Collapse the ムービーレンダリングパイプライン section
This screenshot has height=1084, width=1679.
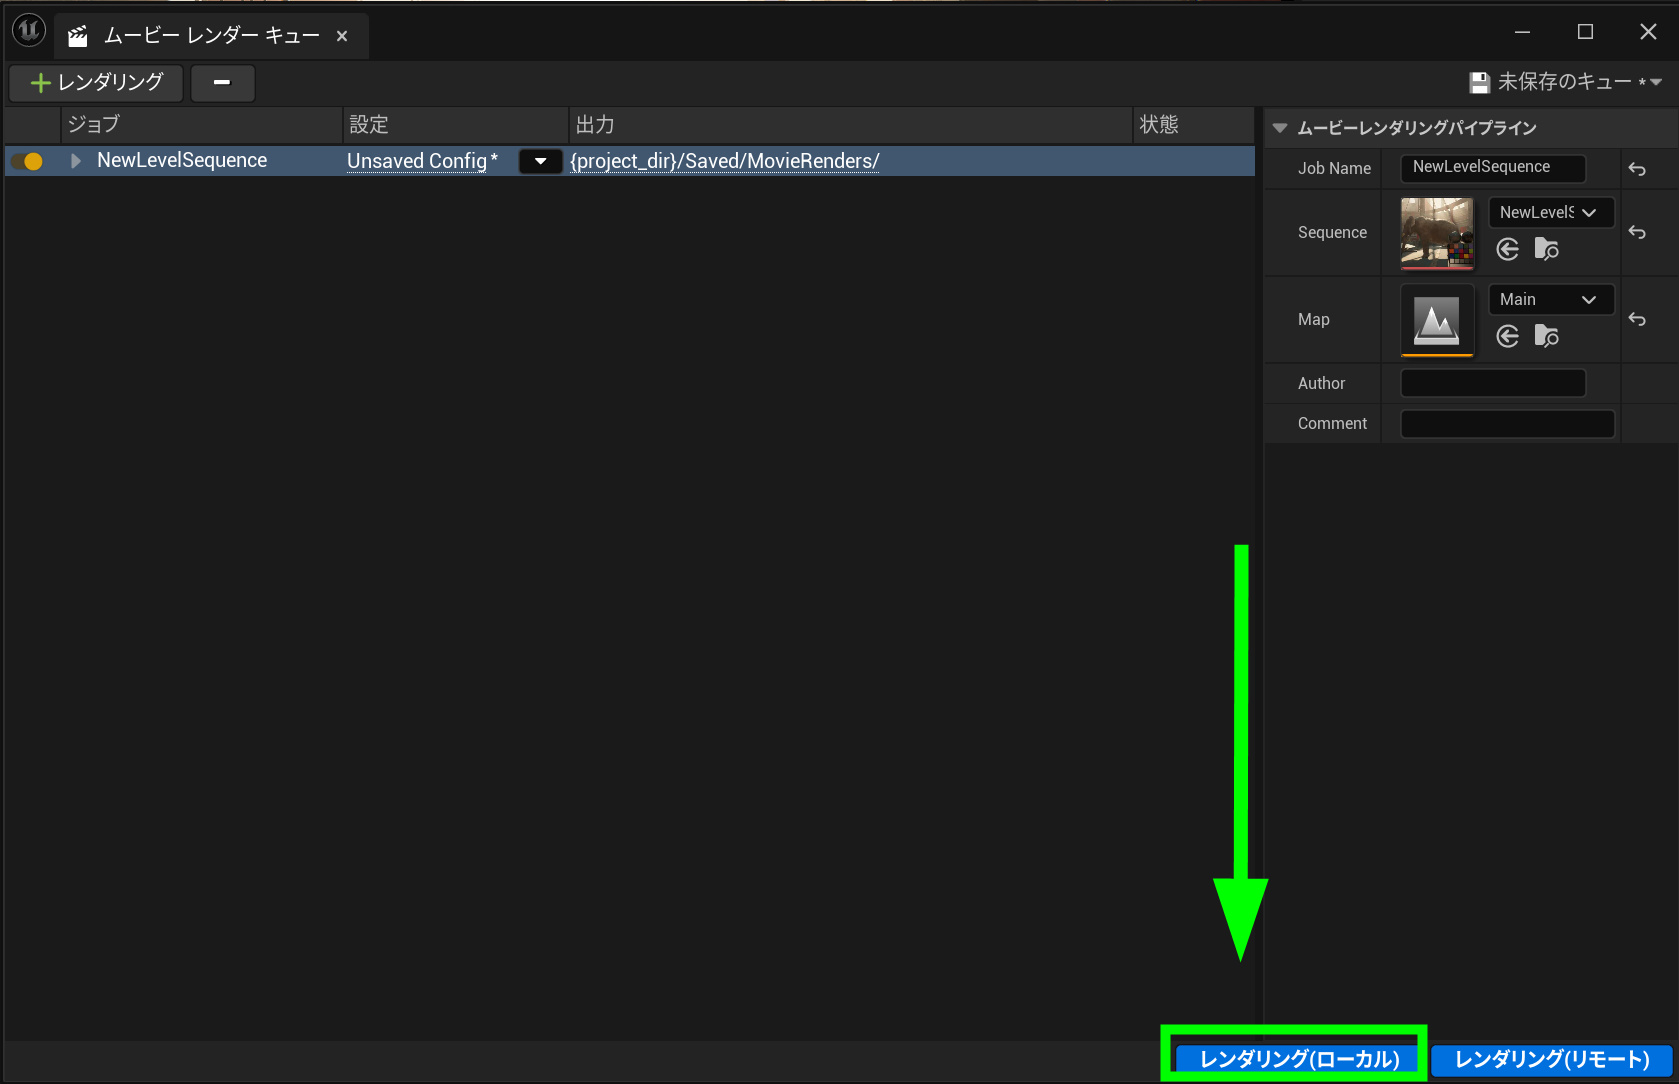tap(1280, 128)
